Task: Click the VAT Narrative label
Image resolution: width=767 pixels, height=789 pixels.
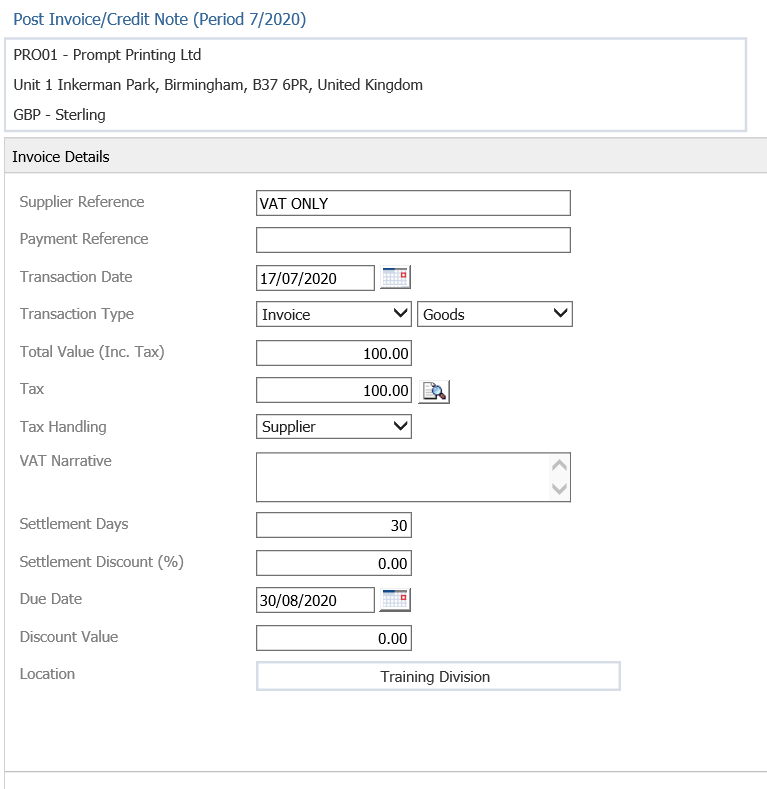Action: coord(65,460)
